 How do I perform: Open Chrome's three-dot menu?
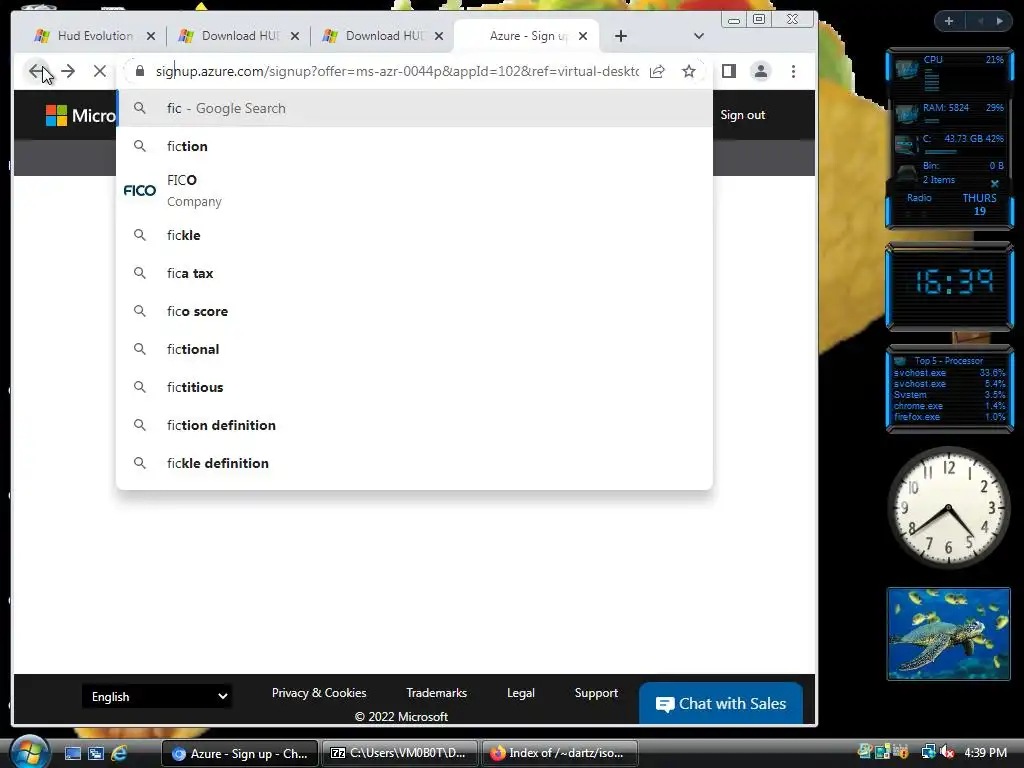point(793,71)
